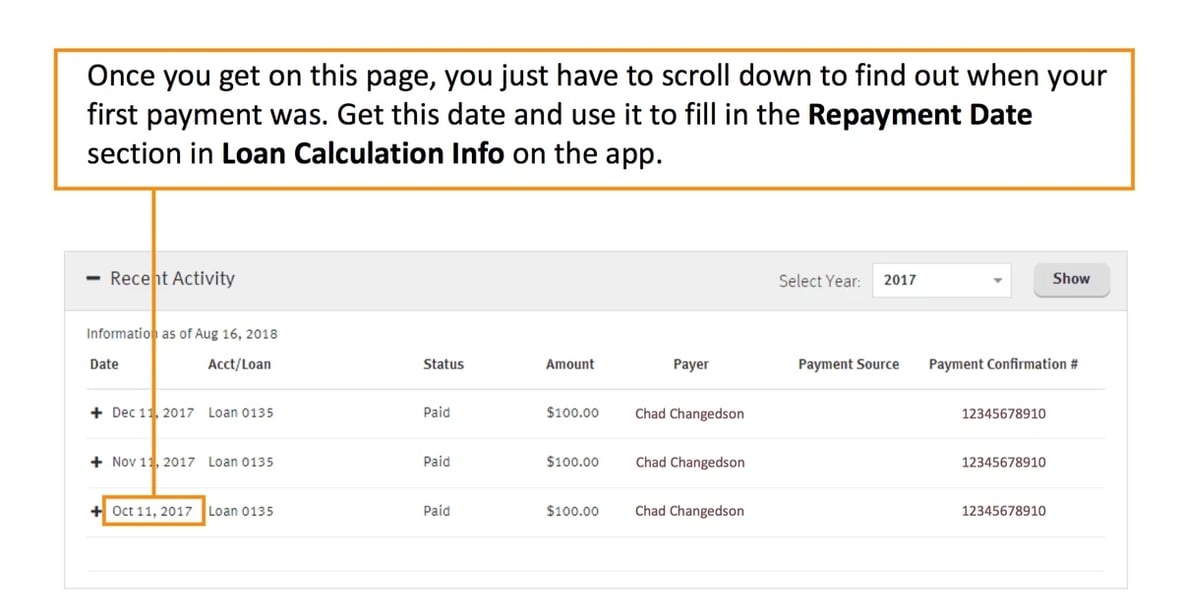This screenshot has width=1180, height=605.
Task: Expand the Oct 11, 2017 payment row
Action: tap(96, 511)
